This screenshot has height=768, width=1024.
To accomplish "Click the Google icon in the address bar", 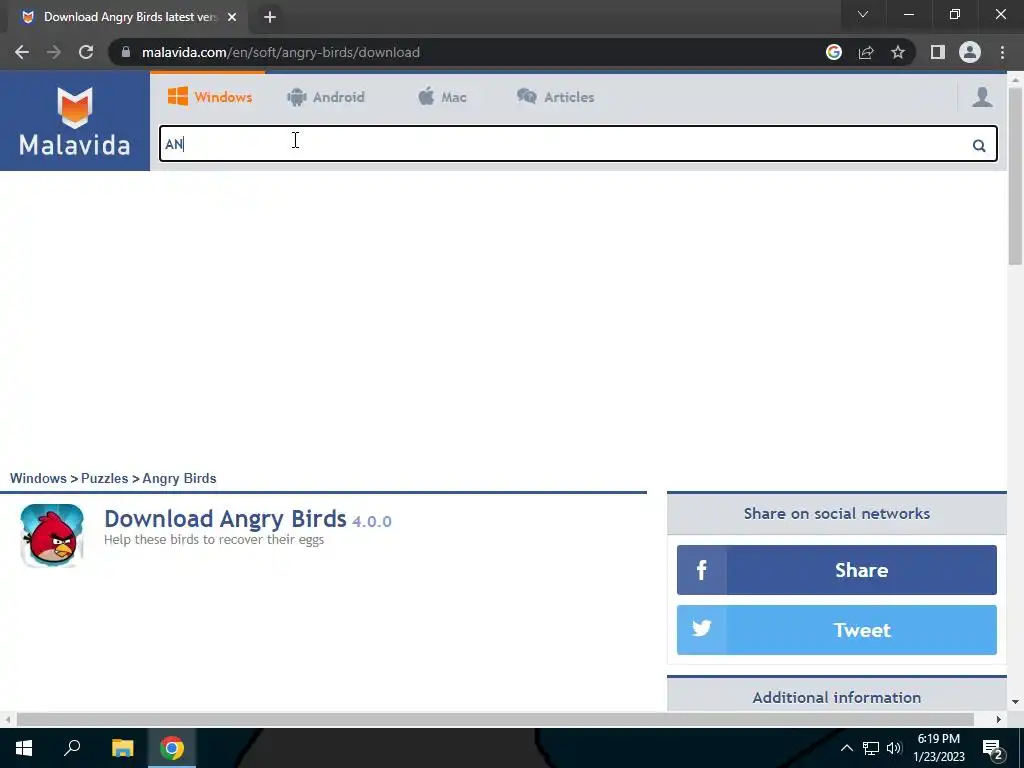I will [833, 52].
